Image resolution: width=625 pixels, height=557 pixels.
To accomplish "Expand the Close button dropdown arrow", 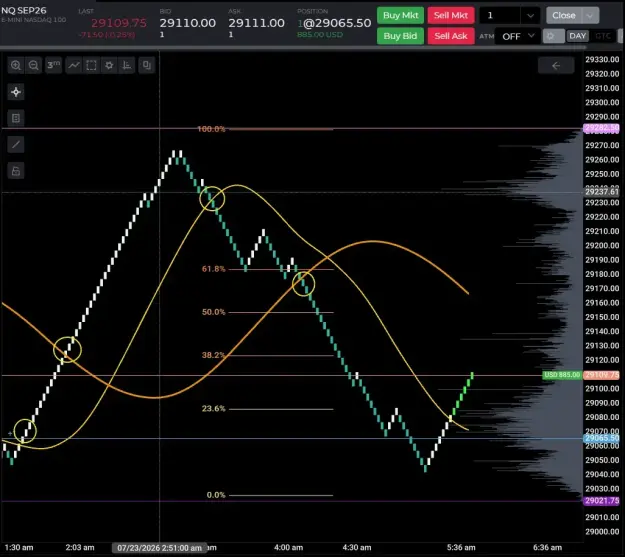I will [590, 16].
